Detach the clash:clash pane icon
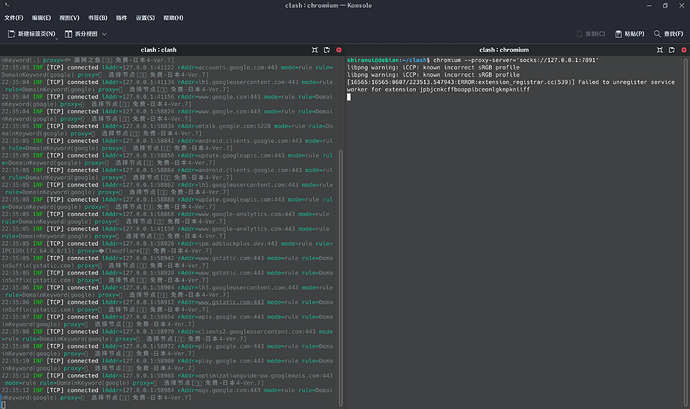The height and width of the screenshot is (409, 690). click(x=327, y=50)
